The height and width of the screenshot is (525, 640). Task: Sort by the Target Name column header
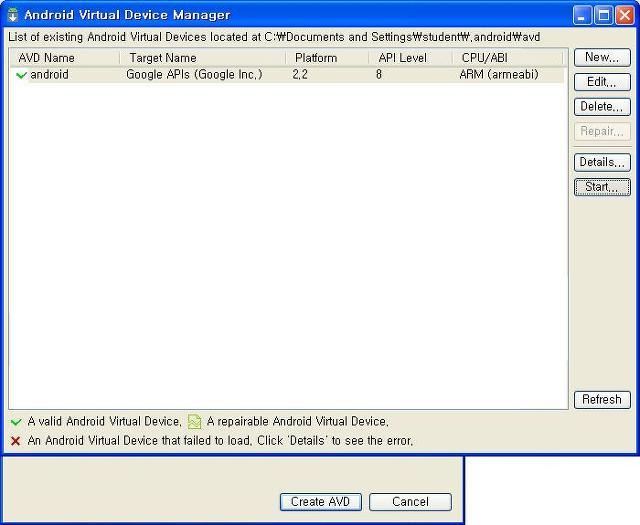pyautogui.click(x=203, y=58)
